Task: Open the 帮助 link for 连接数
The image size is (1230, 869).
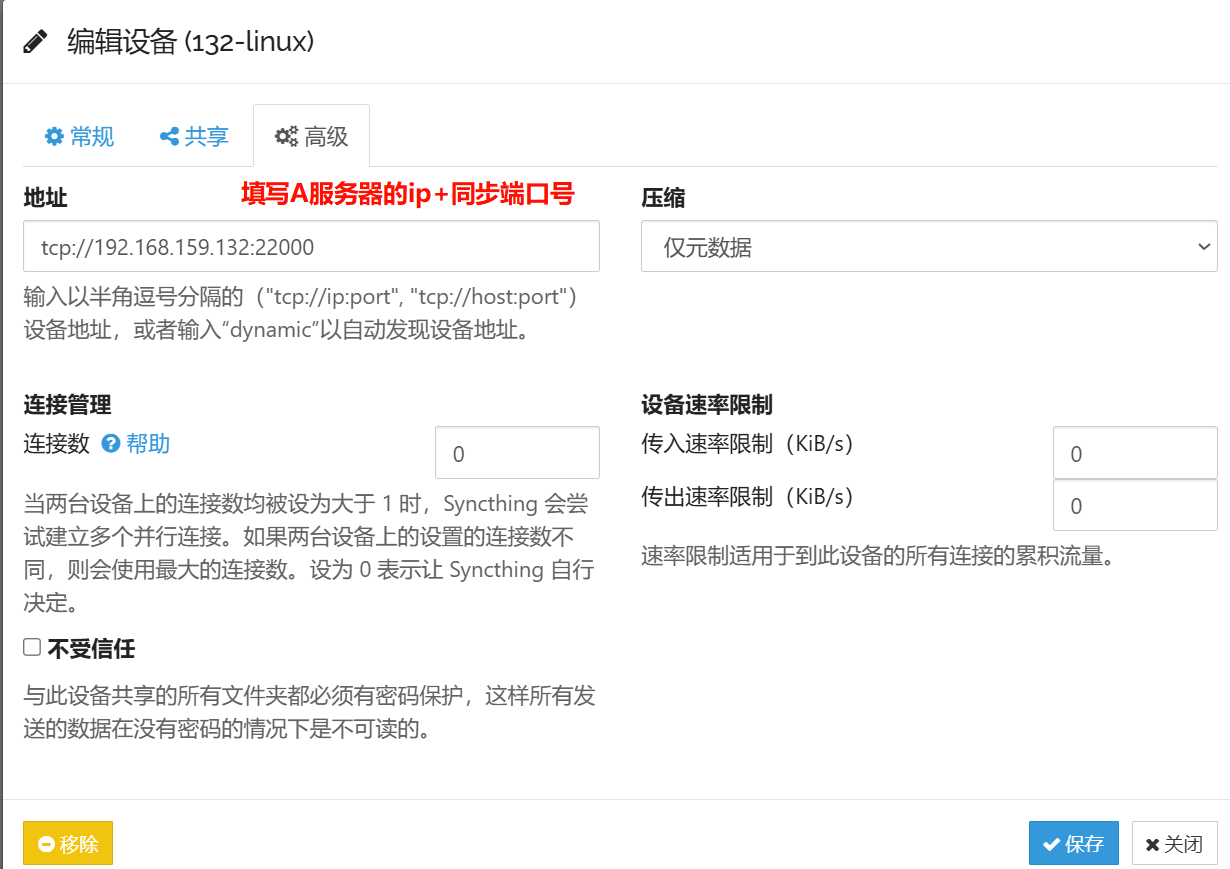Action: (148, 444)
